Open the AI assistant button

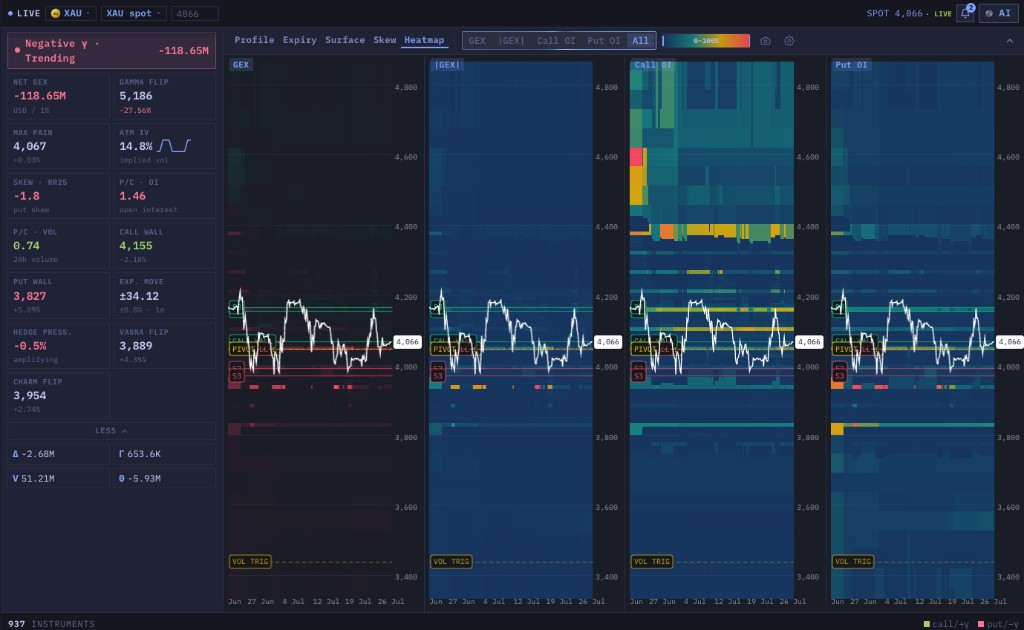click(999, 13)
